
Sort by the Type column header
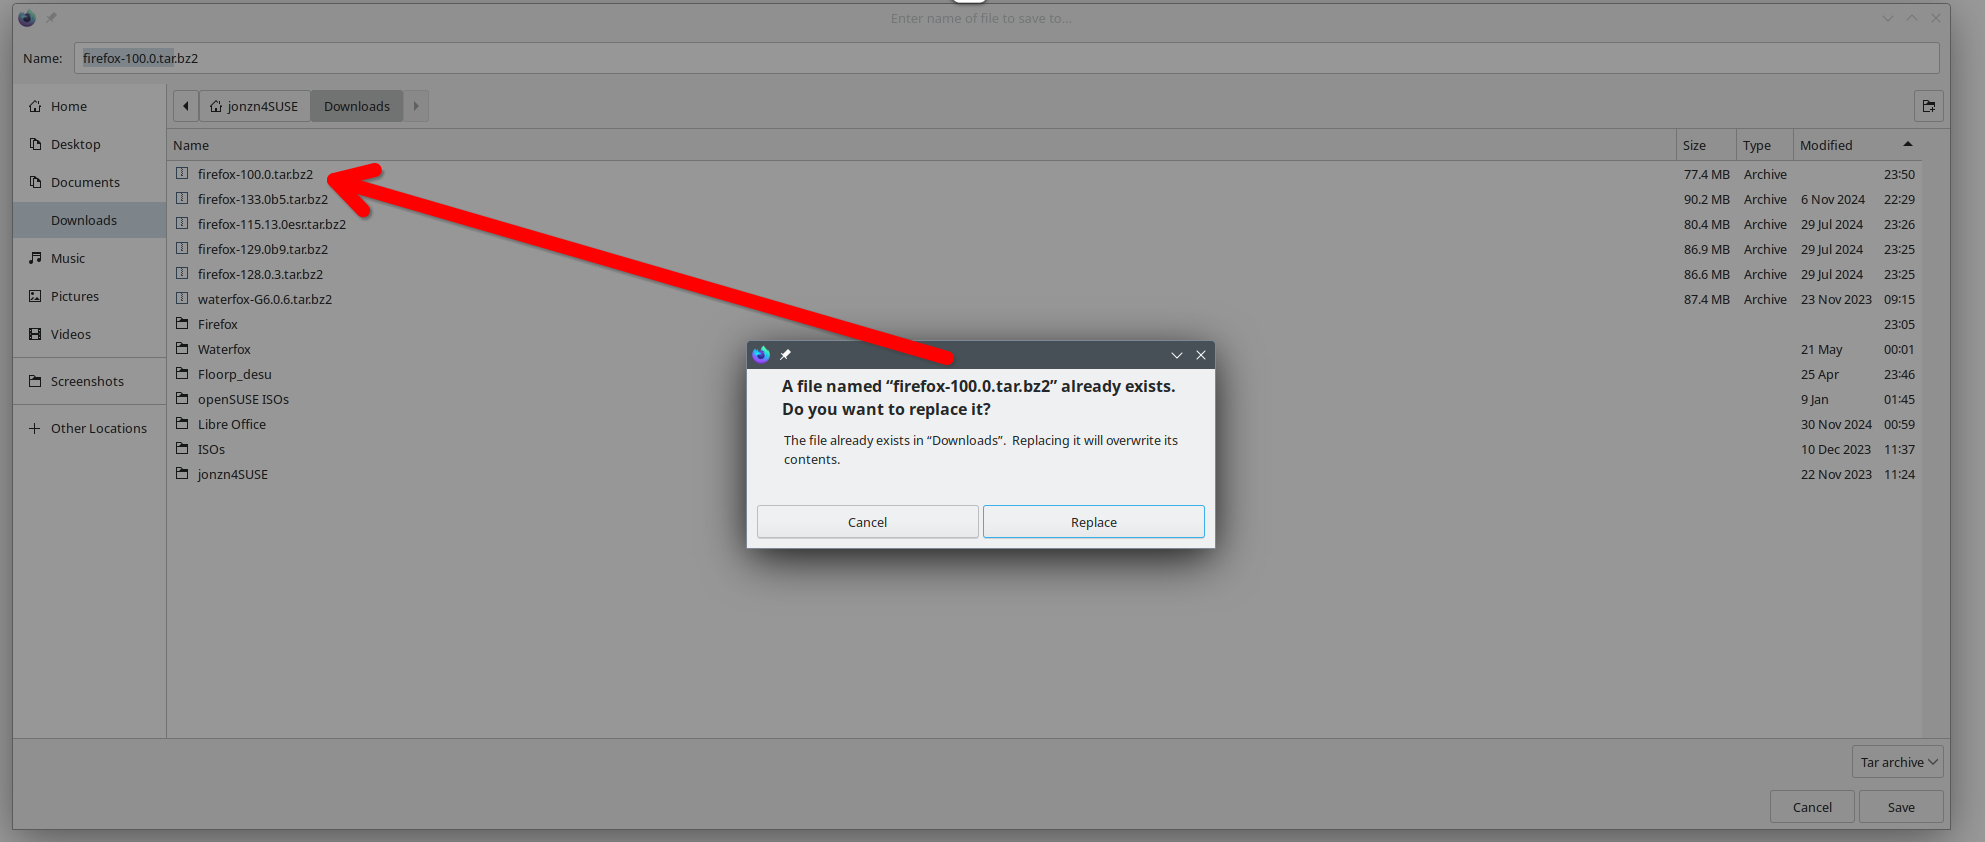click(1764, 145)
